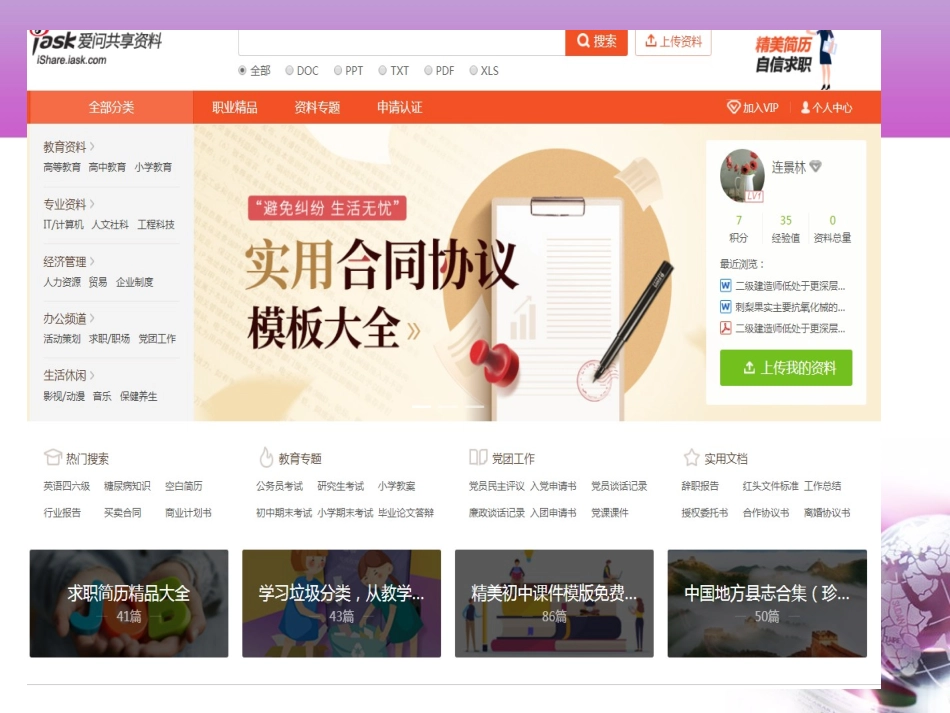Viewport: 950px width, 713px height.
Task: Click the 毕业论文答辩 link
Action: (406, 512)
